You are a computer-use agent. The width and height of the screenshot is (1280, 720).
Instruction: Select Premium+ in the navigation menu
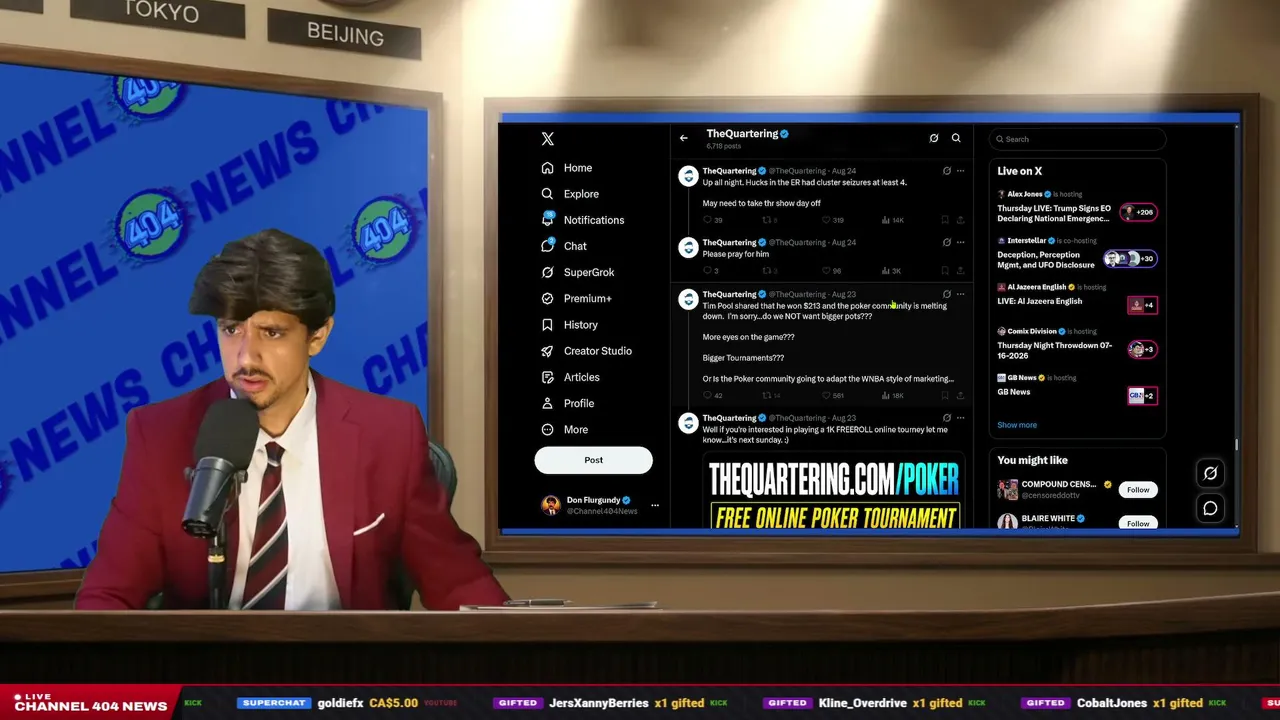pos(588,298)
